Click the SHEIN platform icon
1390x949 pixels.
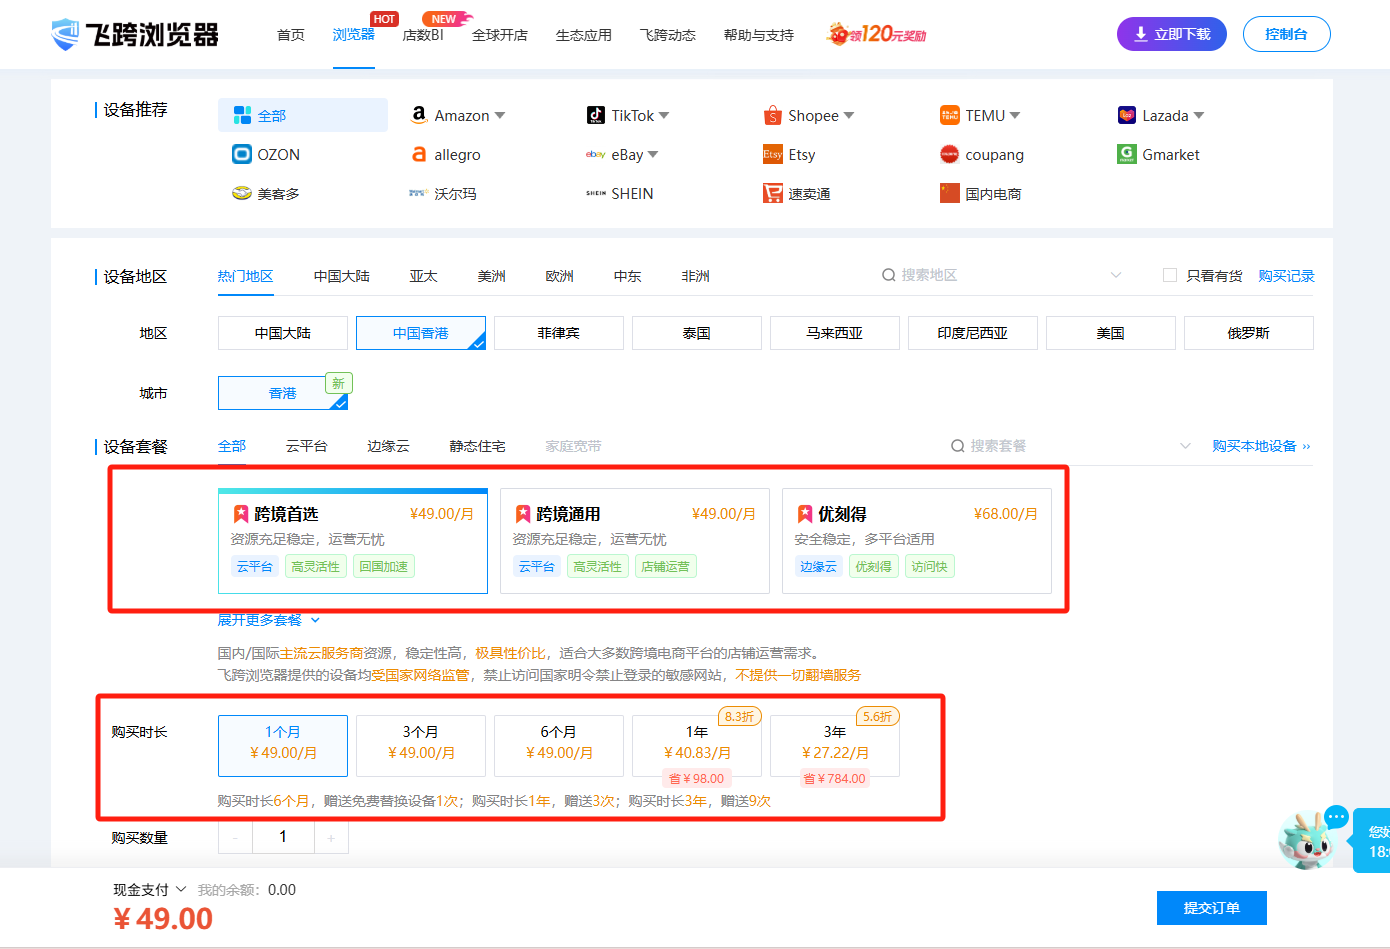coord(596,193)
